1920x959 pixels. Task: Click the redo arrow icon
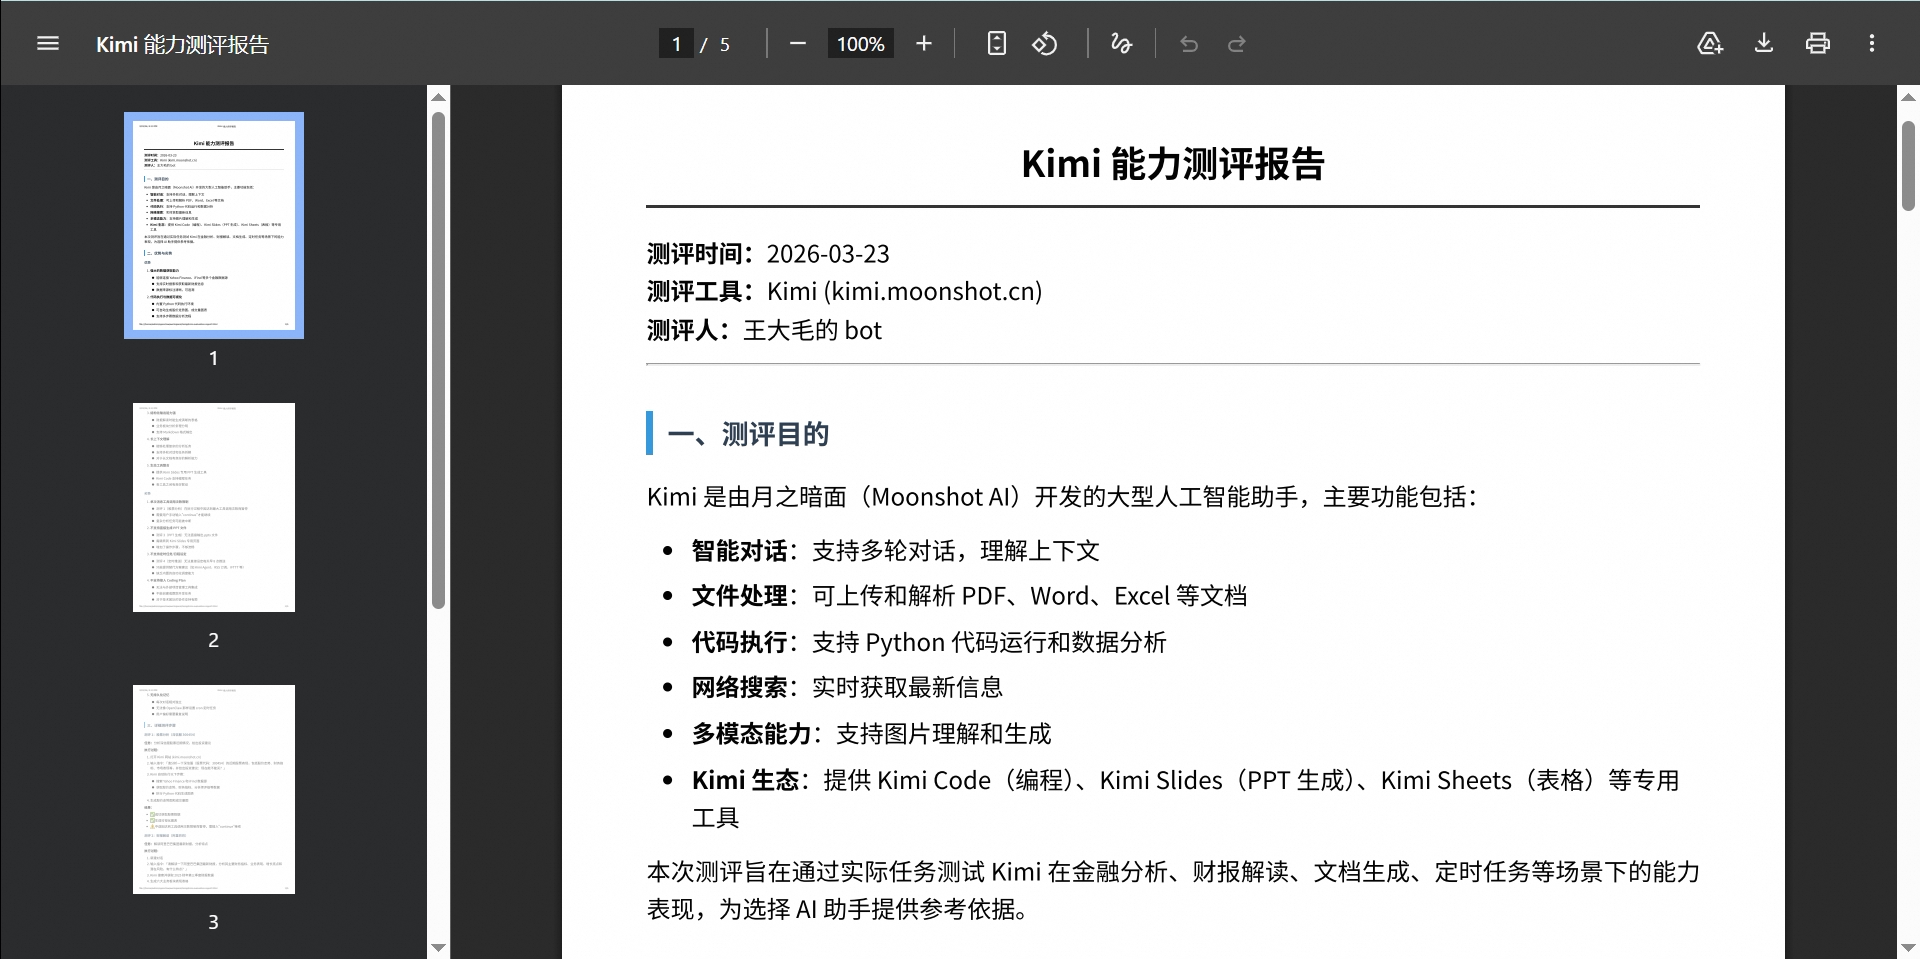click(x=1237, y=44)
